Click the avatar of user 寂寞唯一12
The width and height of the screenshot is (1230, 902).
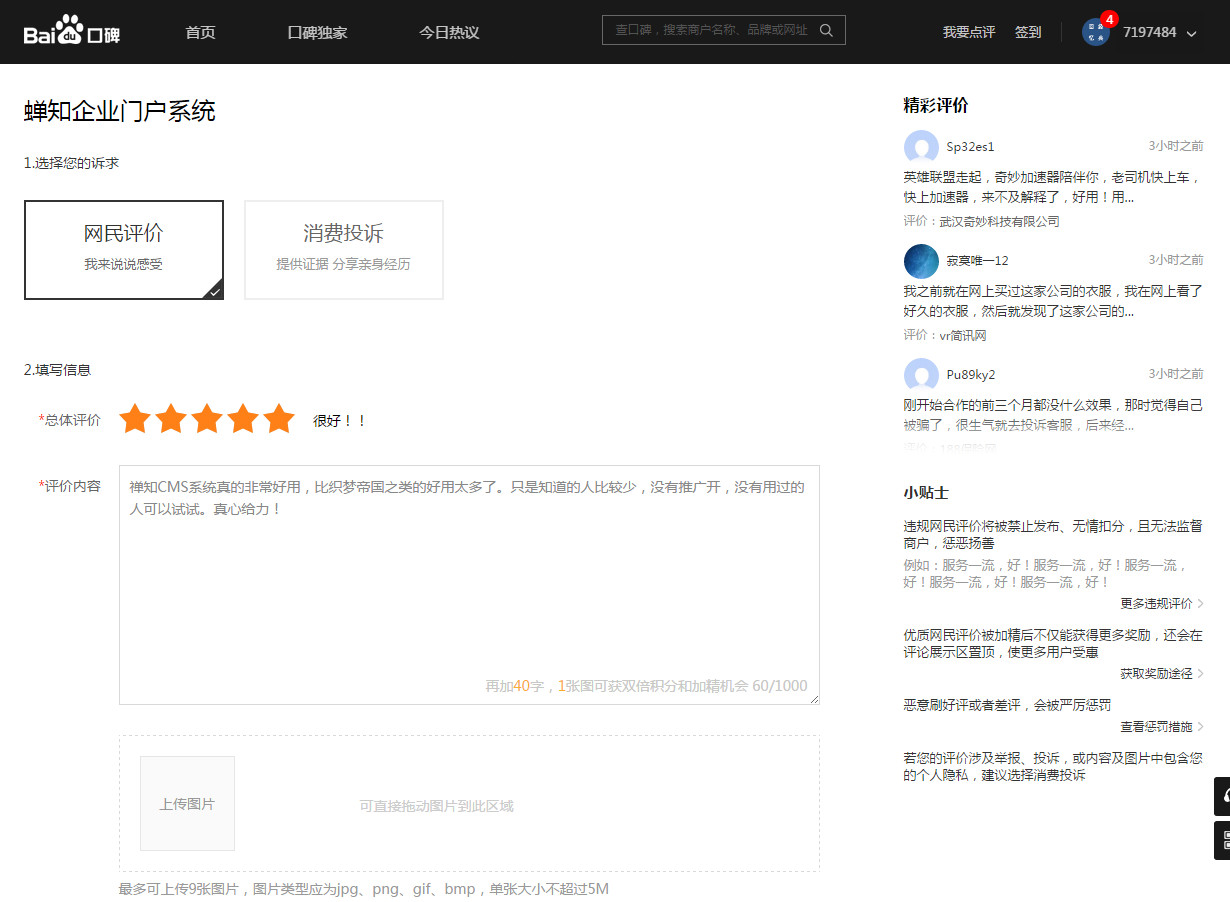pos(921,261)
